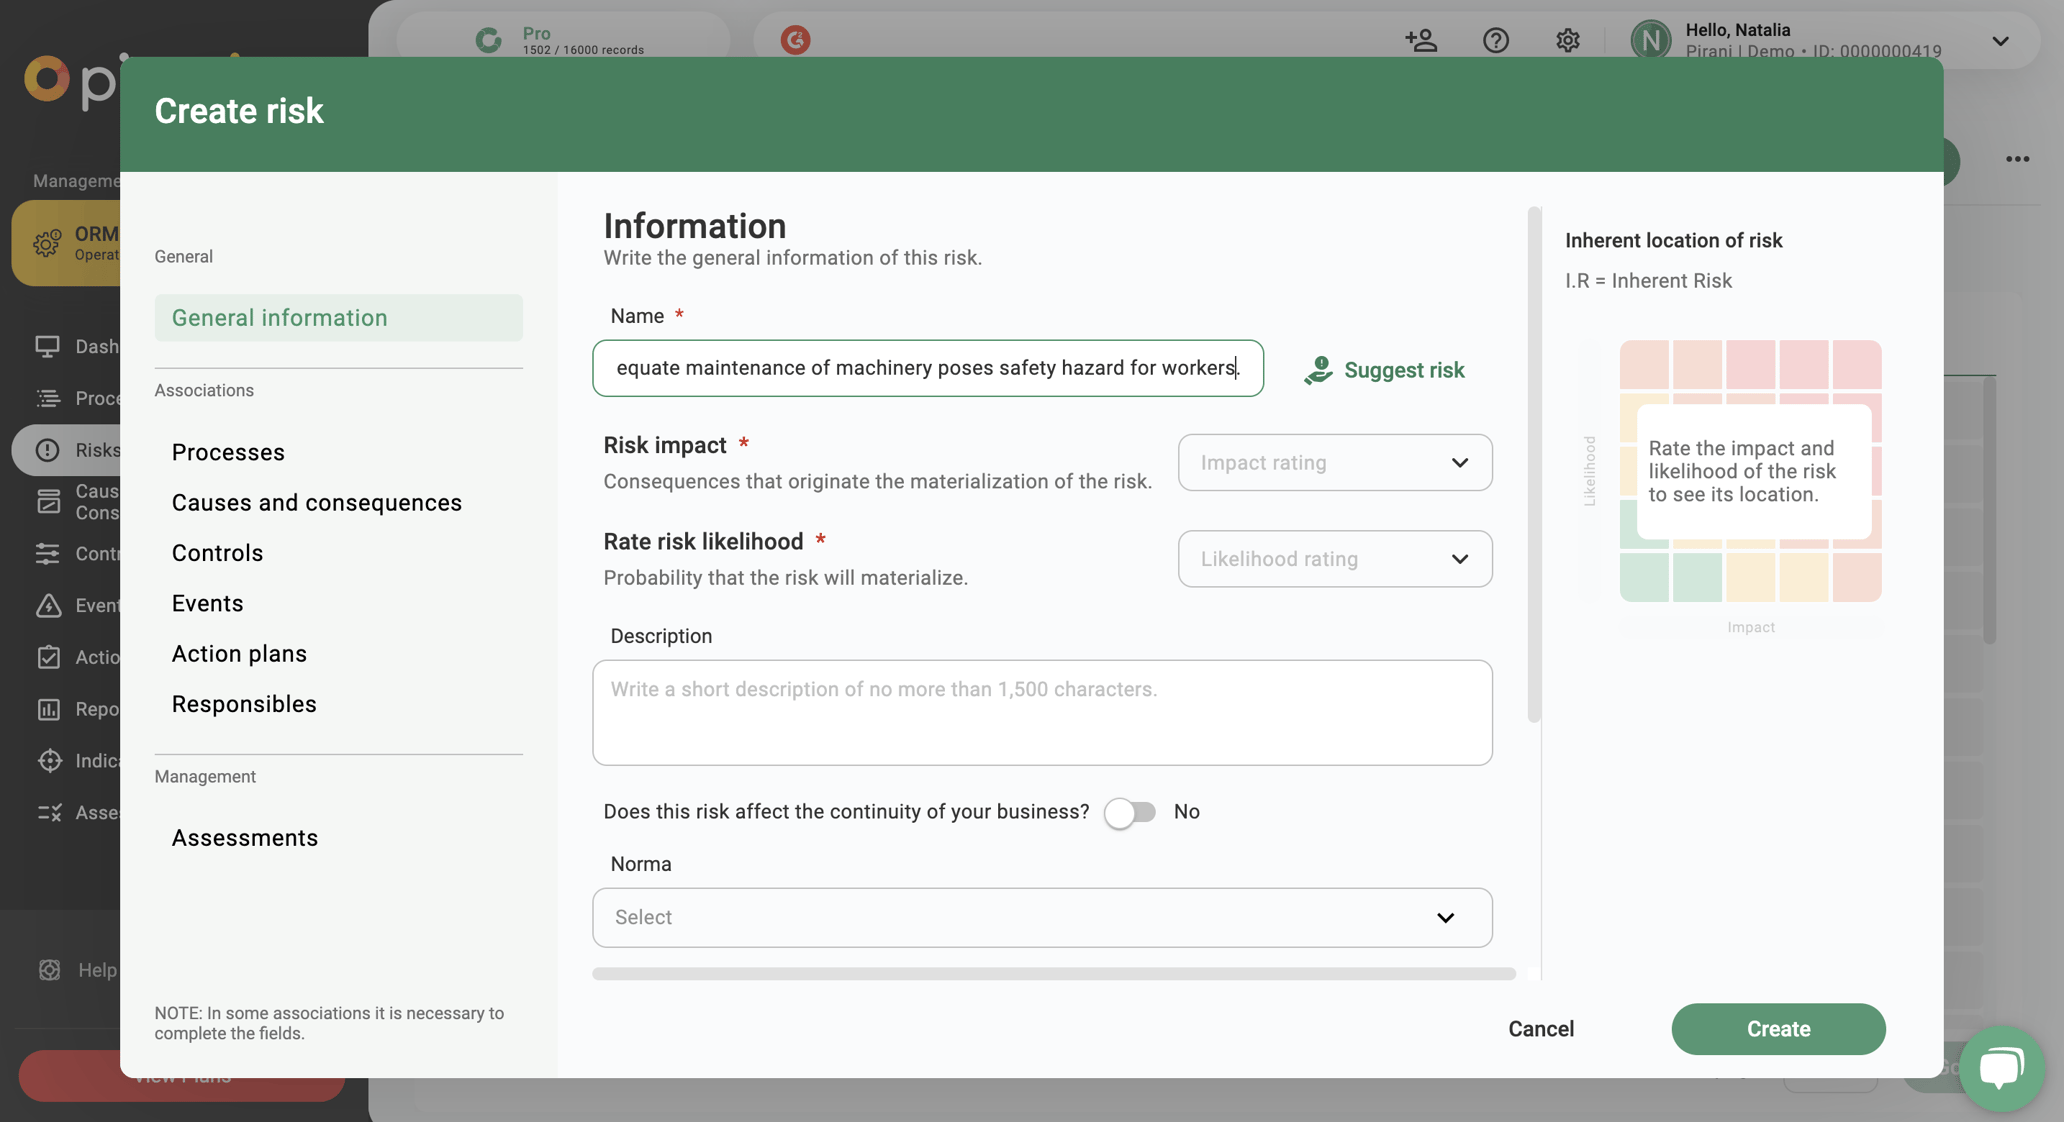Open the Dashboard from the sidebar
The image size is (2064, 1122).
coord(48,346)
